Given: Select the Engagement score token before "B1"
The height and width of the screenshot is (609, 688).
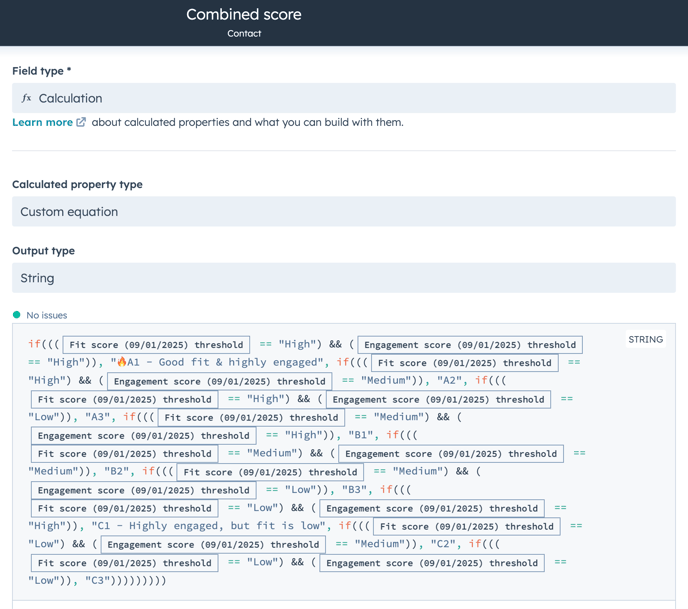Looking at the screenshot, I should (143, 436).
